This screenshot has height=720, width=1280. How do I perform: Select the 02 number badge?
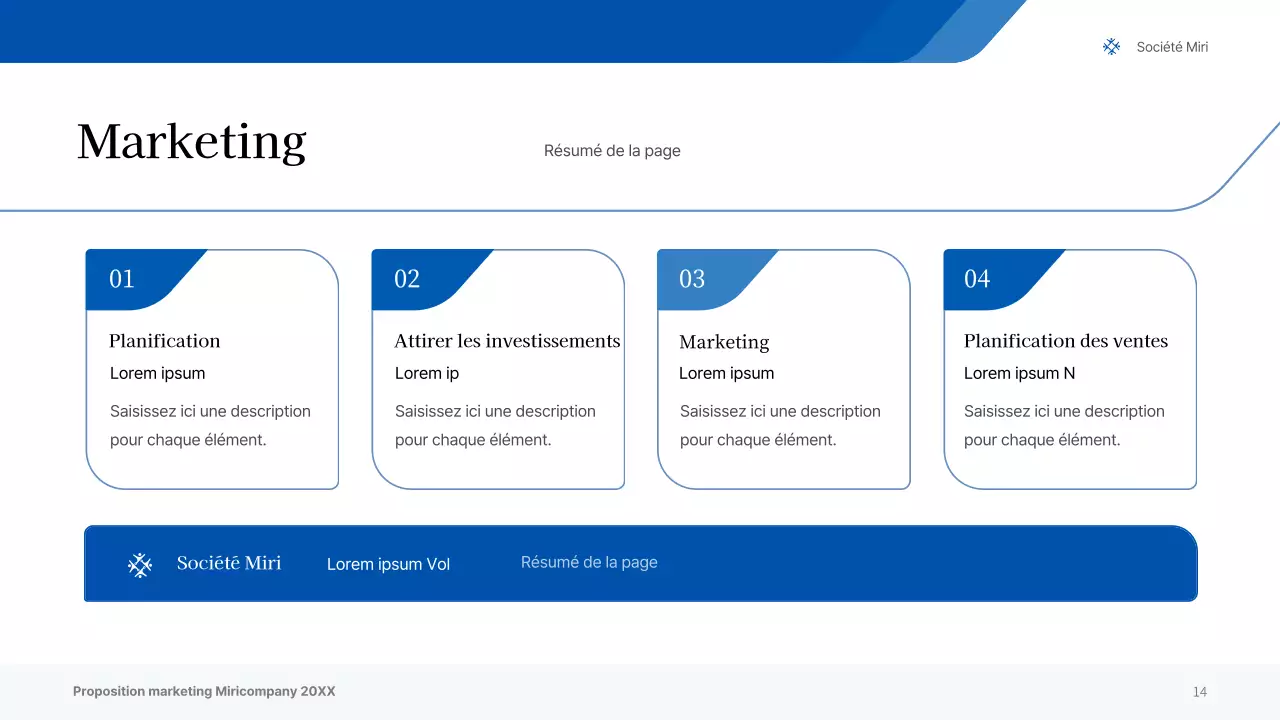(407, 279)
